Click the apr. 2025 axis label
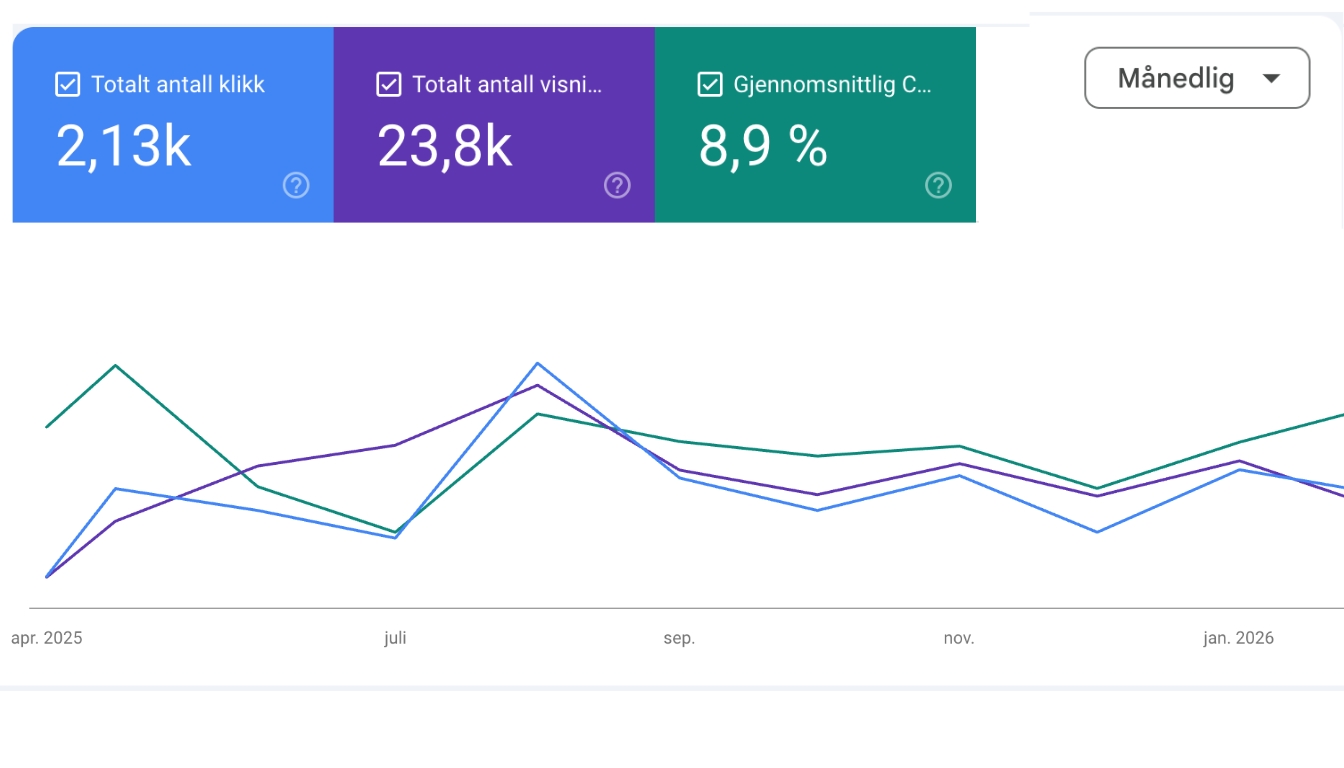The image size is (1344, 768). pyautogui.click(x=47, y=638)
